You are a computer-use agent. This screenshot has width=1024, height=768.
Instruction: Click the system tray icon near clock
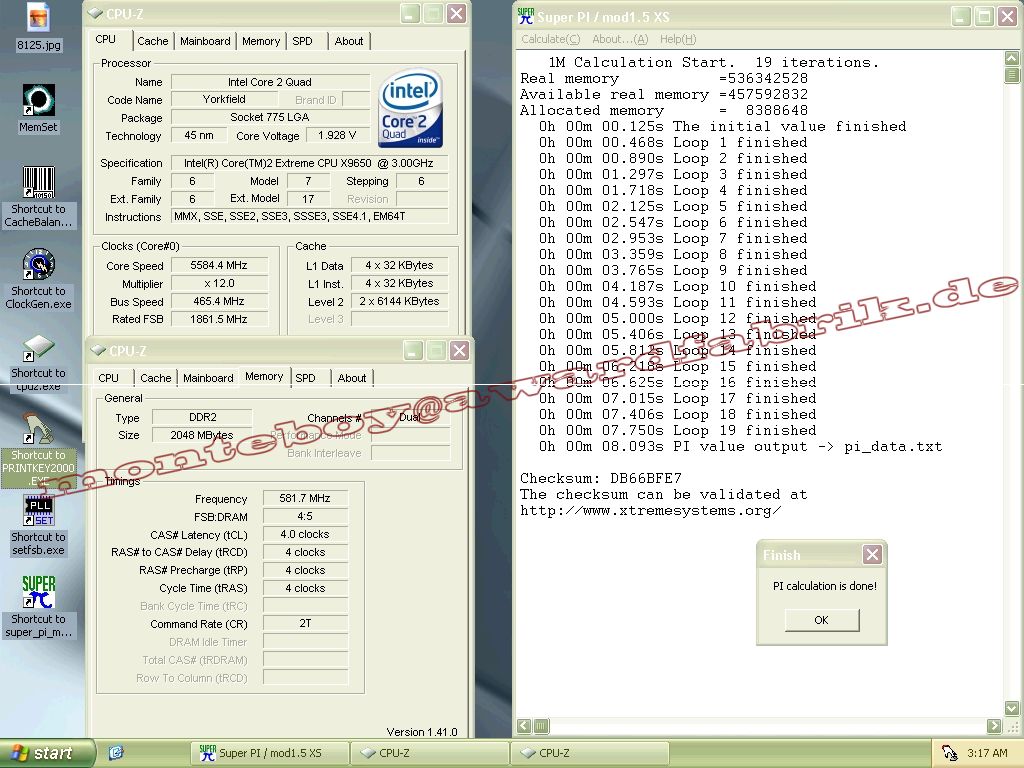point(949,753)
